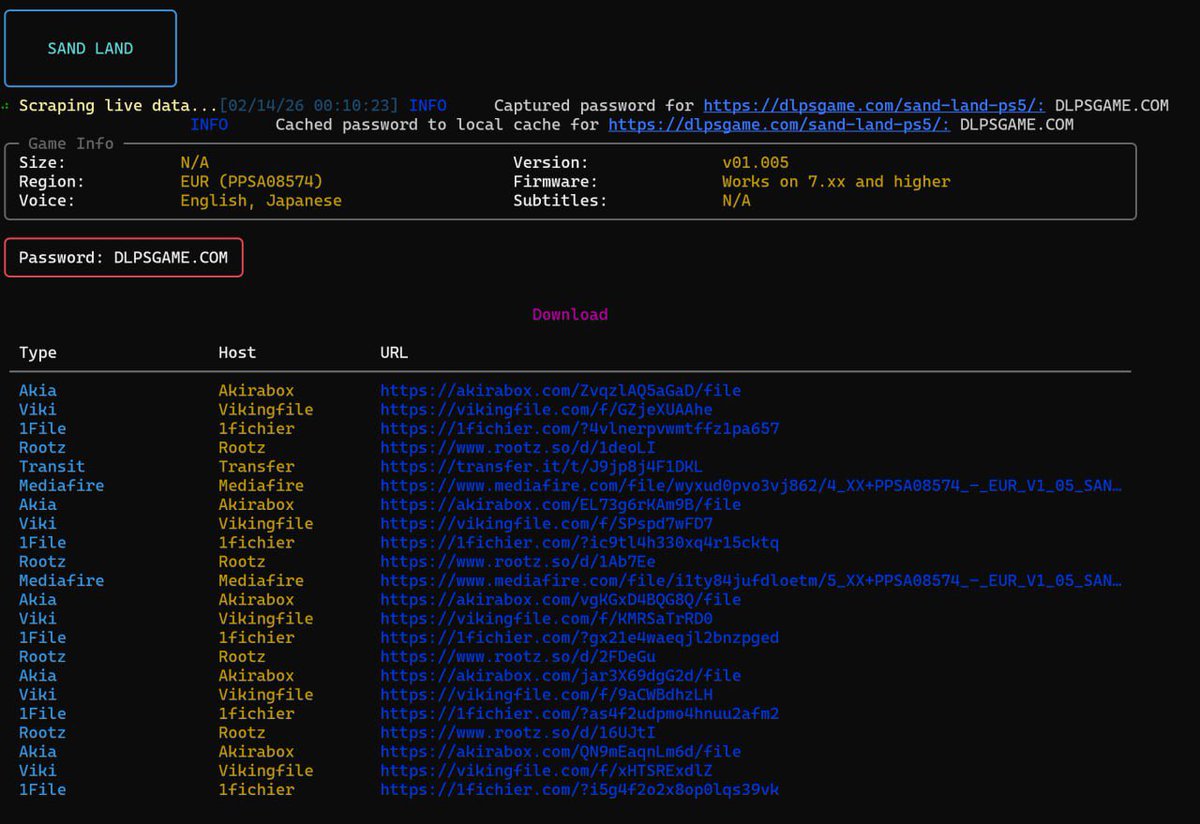Open the rootz.so 1deoLI link

click(x=518, y=447)
